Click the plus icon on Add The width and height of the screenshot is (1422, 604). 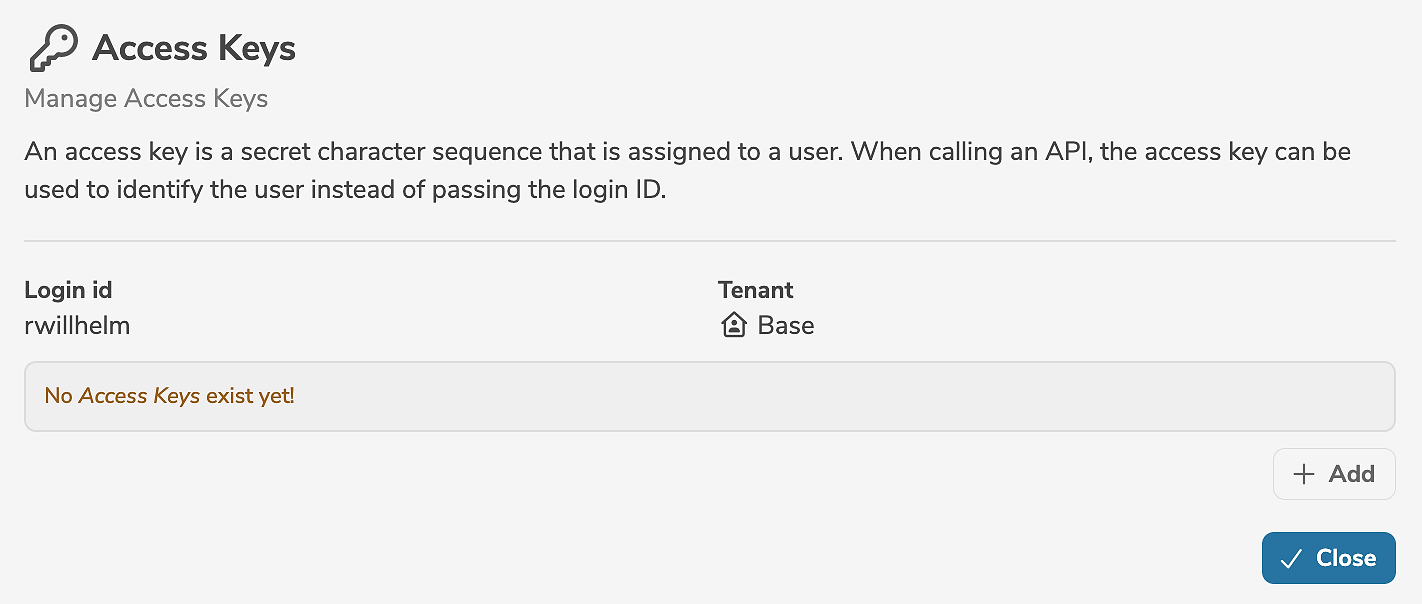point(1303,474)
